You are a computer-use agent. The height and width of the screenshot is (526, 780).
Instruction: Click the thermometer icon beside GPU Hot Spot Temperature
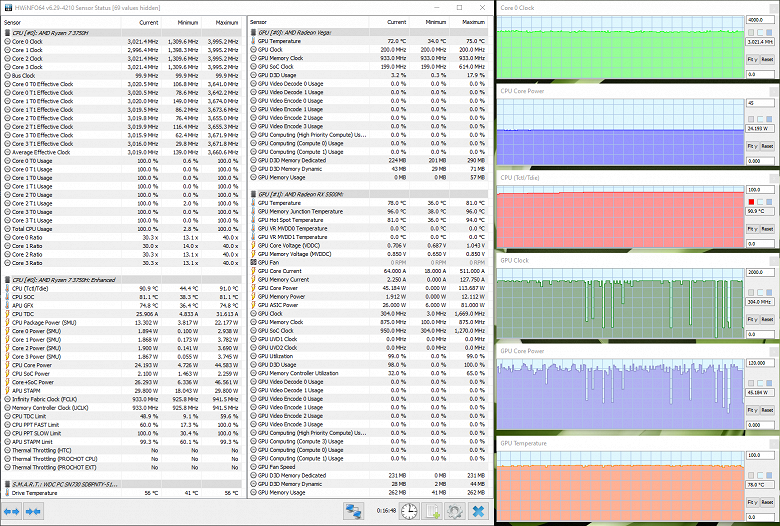pyautogui.click(x=253, y=220)
